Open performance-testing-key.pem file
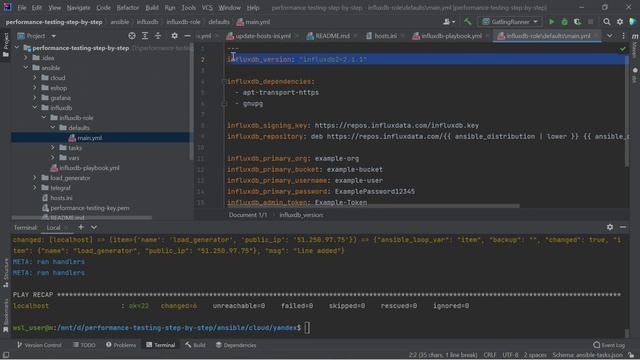 [x=90, y=208]
